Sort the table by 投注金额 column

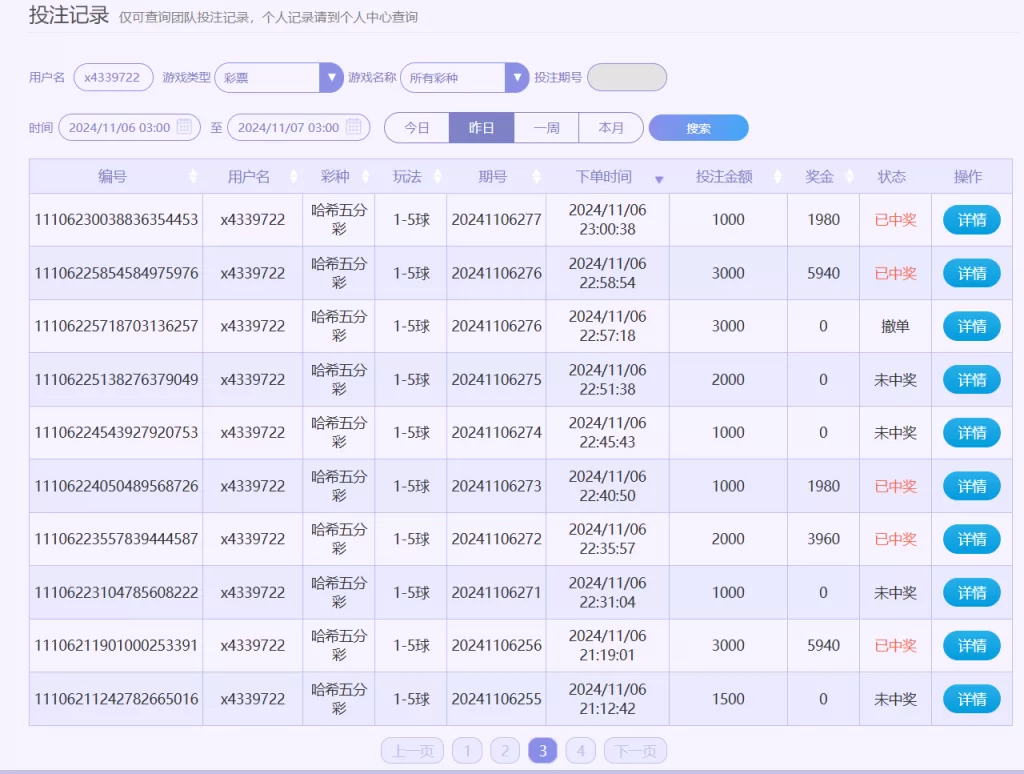[777, 176]
